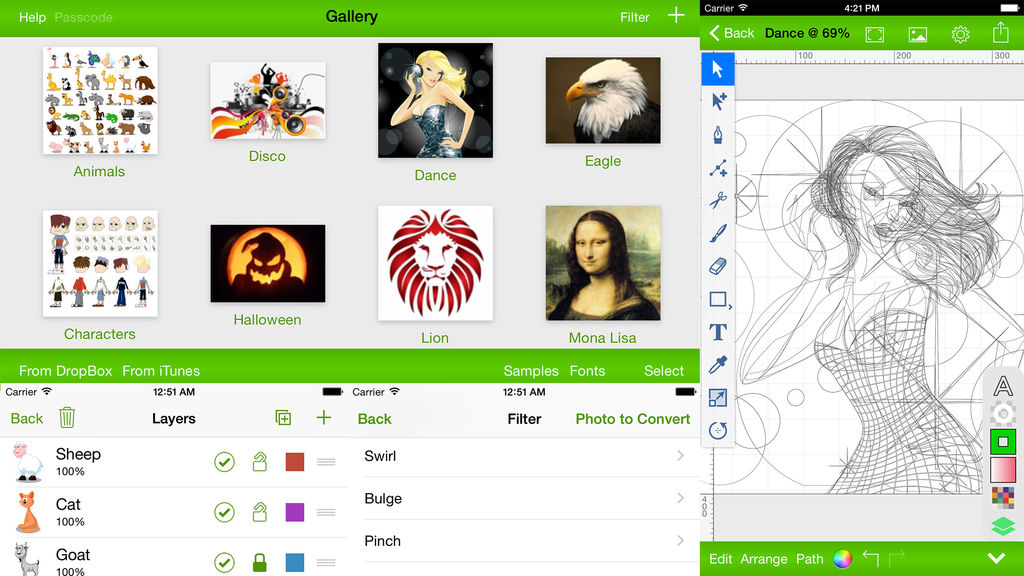Open the rainbow color wheel picker
Image resolution: width=1024 pixels, height=576 pixels.
(842, 559)
